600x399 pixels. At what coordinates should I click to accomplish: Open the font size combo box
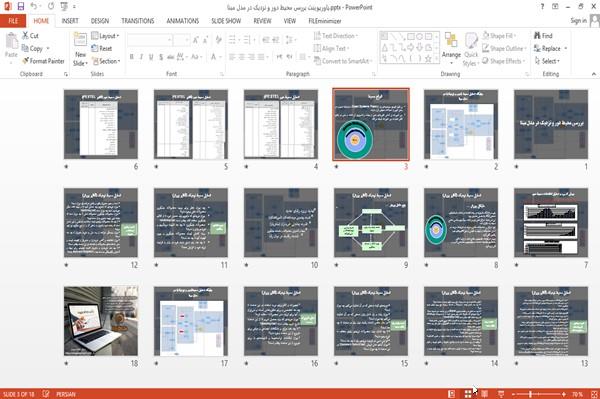pos(181,40)
